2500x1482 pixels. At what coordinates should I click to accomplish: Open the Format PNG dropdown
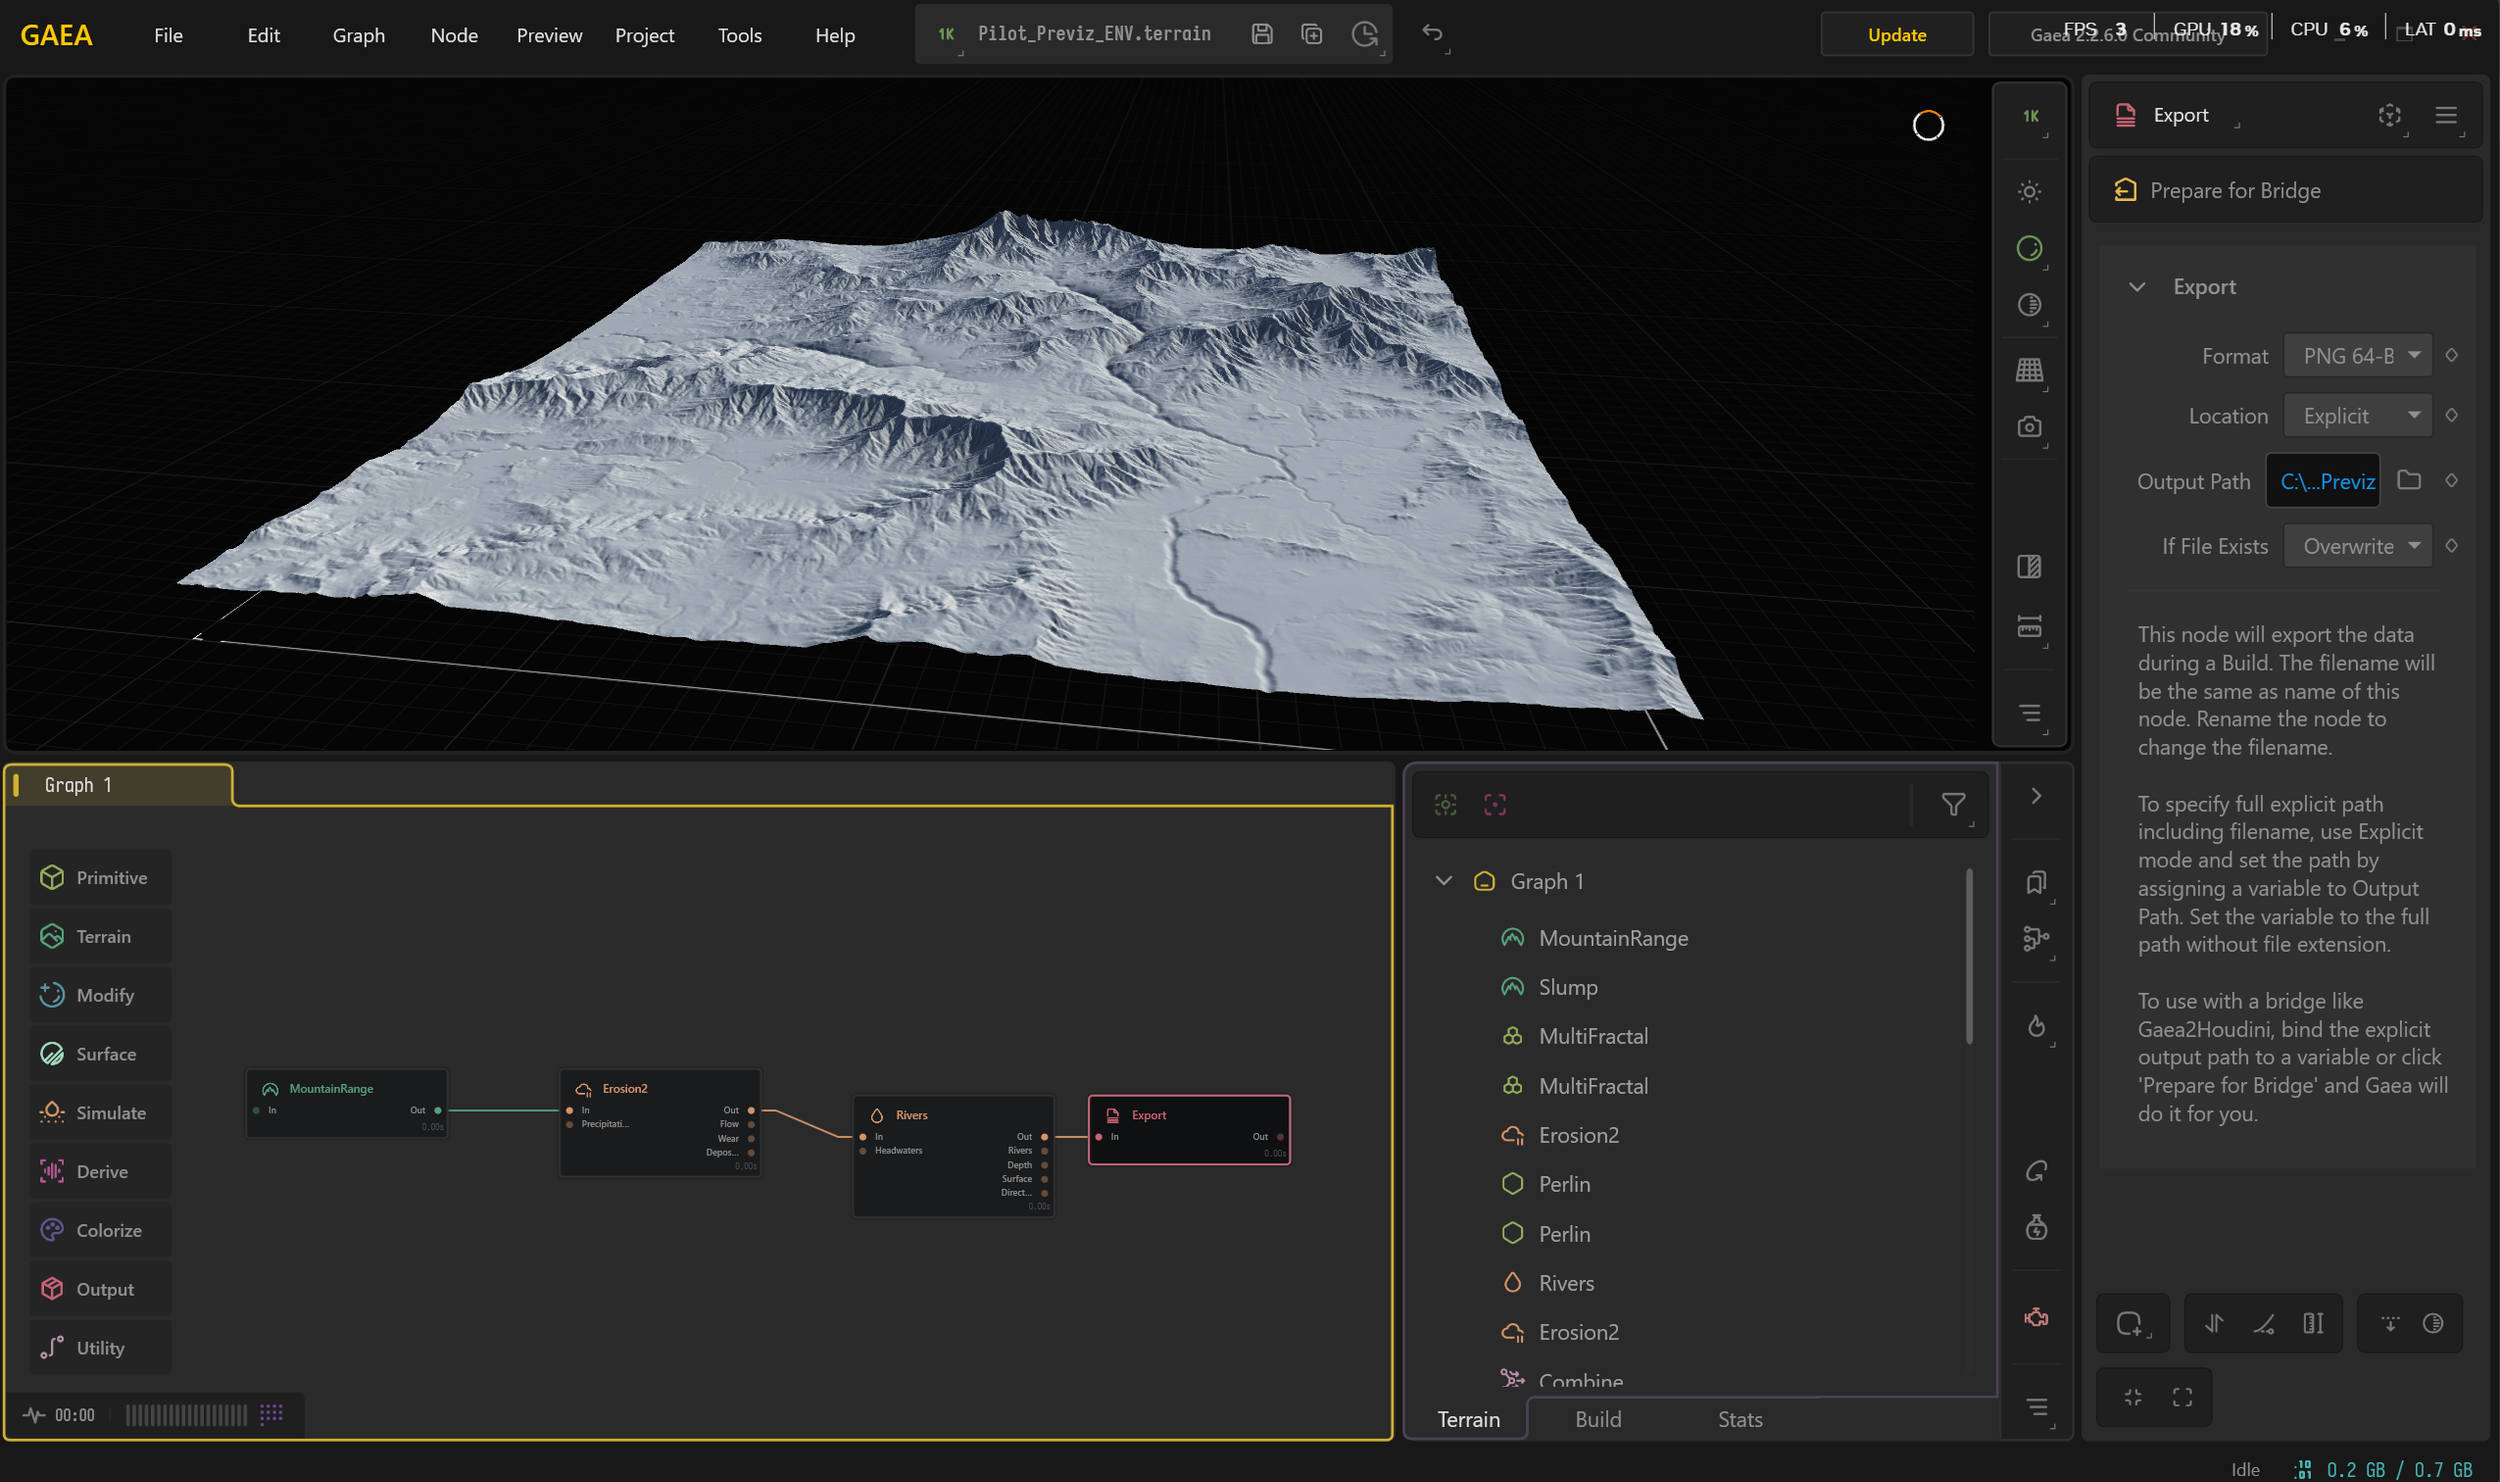point(2358,356)
